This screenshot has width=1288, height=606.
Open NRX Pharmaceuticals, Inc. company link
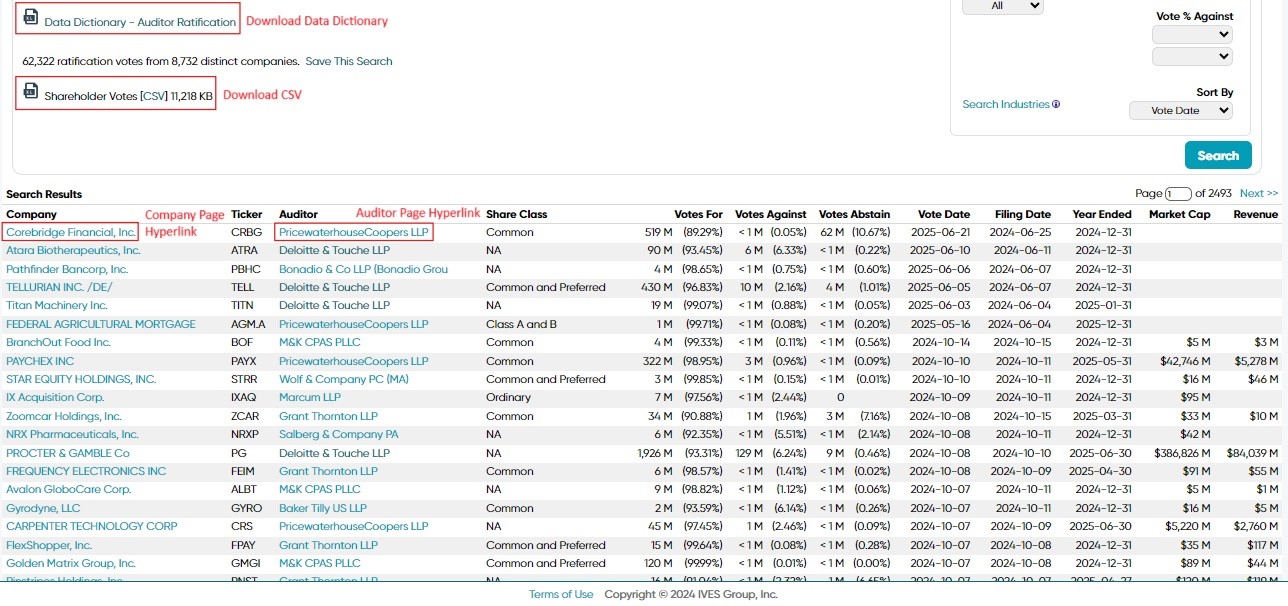click(x=72, y=434)
